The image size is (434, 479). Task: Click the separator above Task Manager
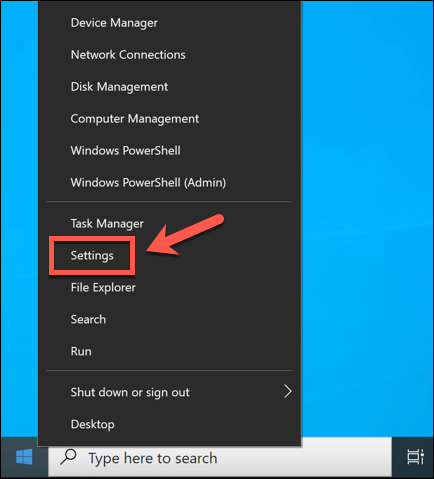click(x=169, y=201)
